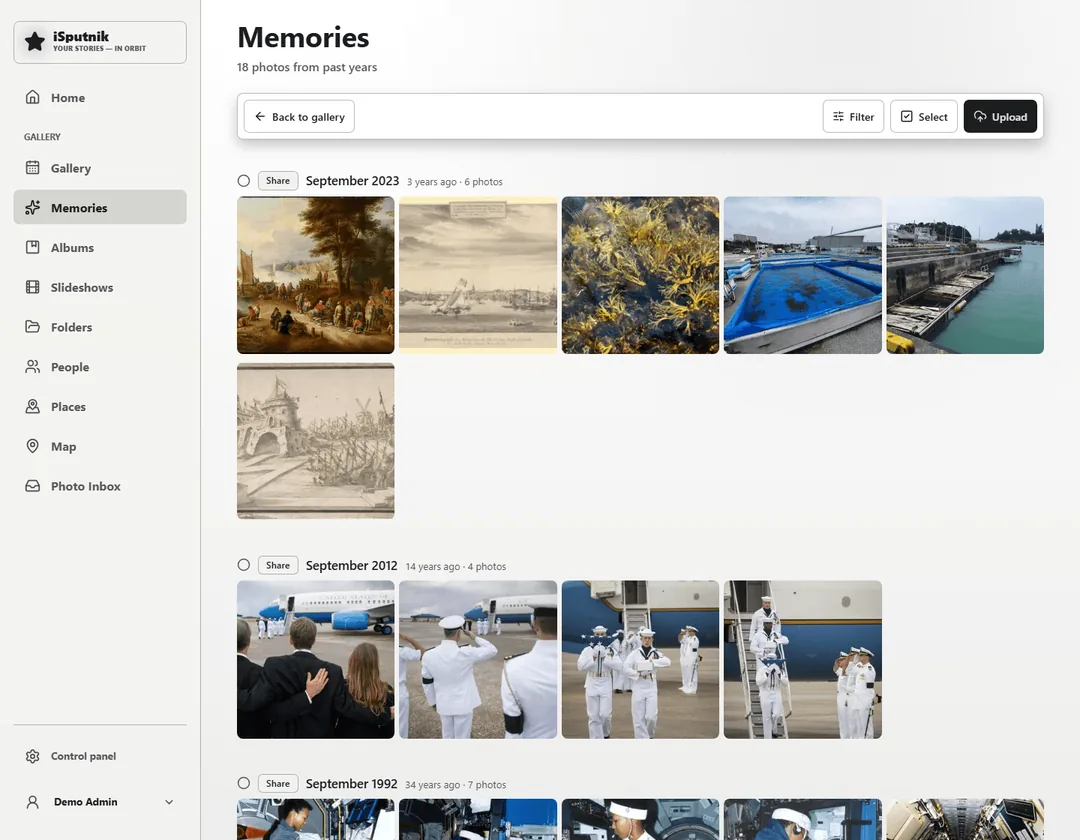Click the Demo Admin user icon
Image resolution: width=1080 pixels, height=840 pixels.
coord(32,801)
